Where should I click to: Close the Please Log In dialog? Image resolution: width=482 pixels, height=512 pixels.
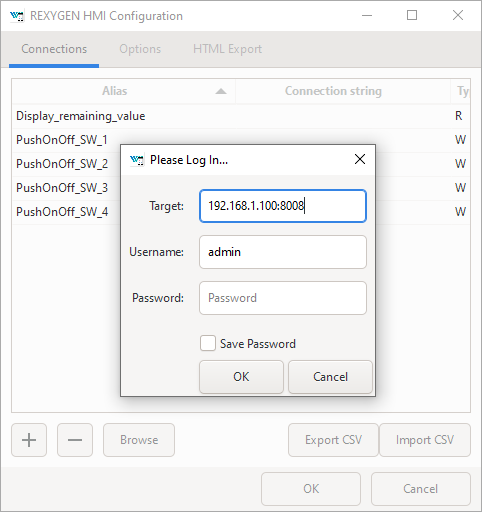tap(360, 159)
